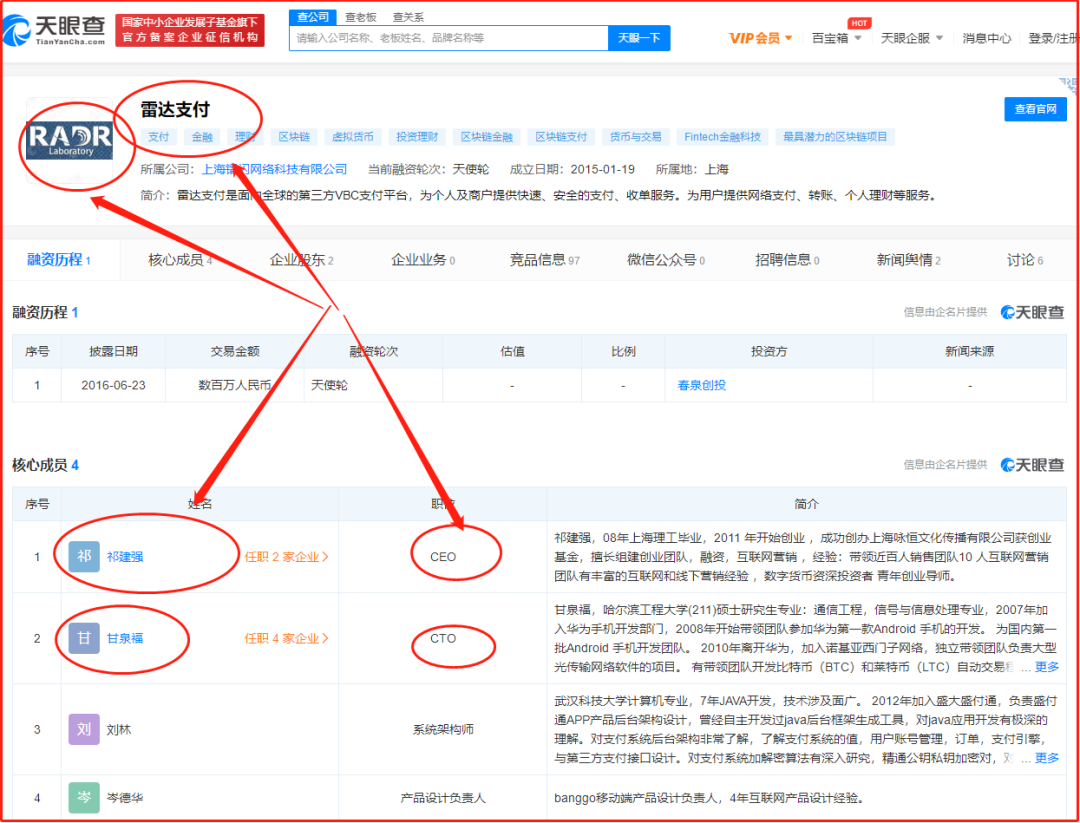Select the 查公司 search tab
1080x823 pixels.
tap(313, 17)
